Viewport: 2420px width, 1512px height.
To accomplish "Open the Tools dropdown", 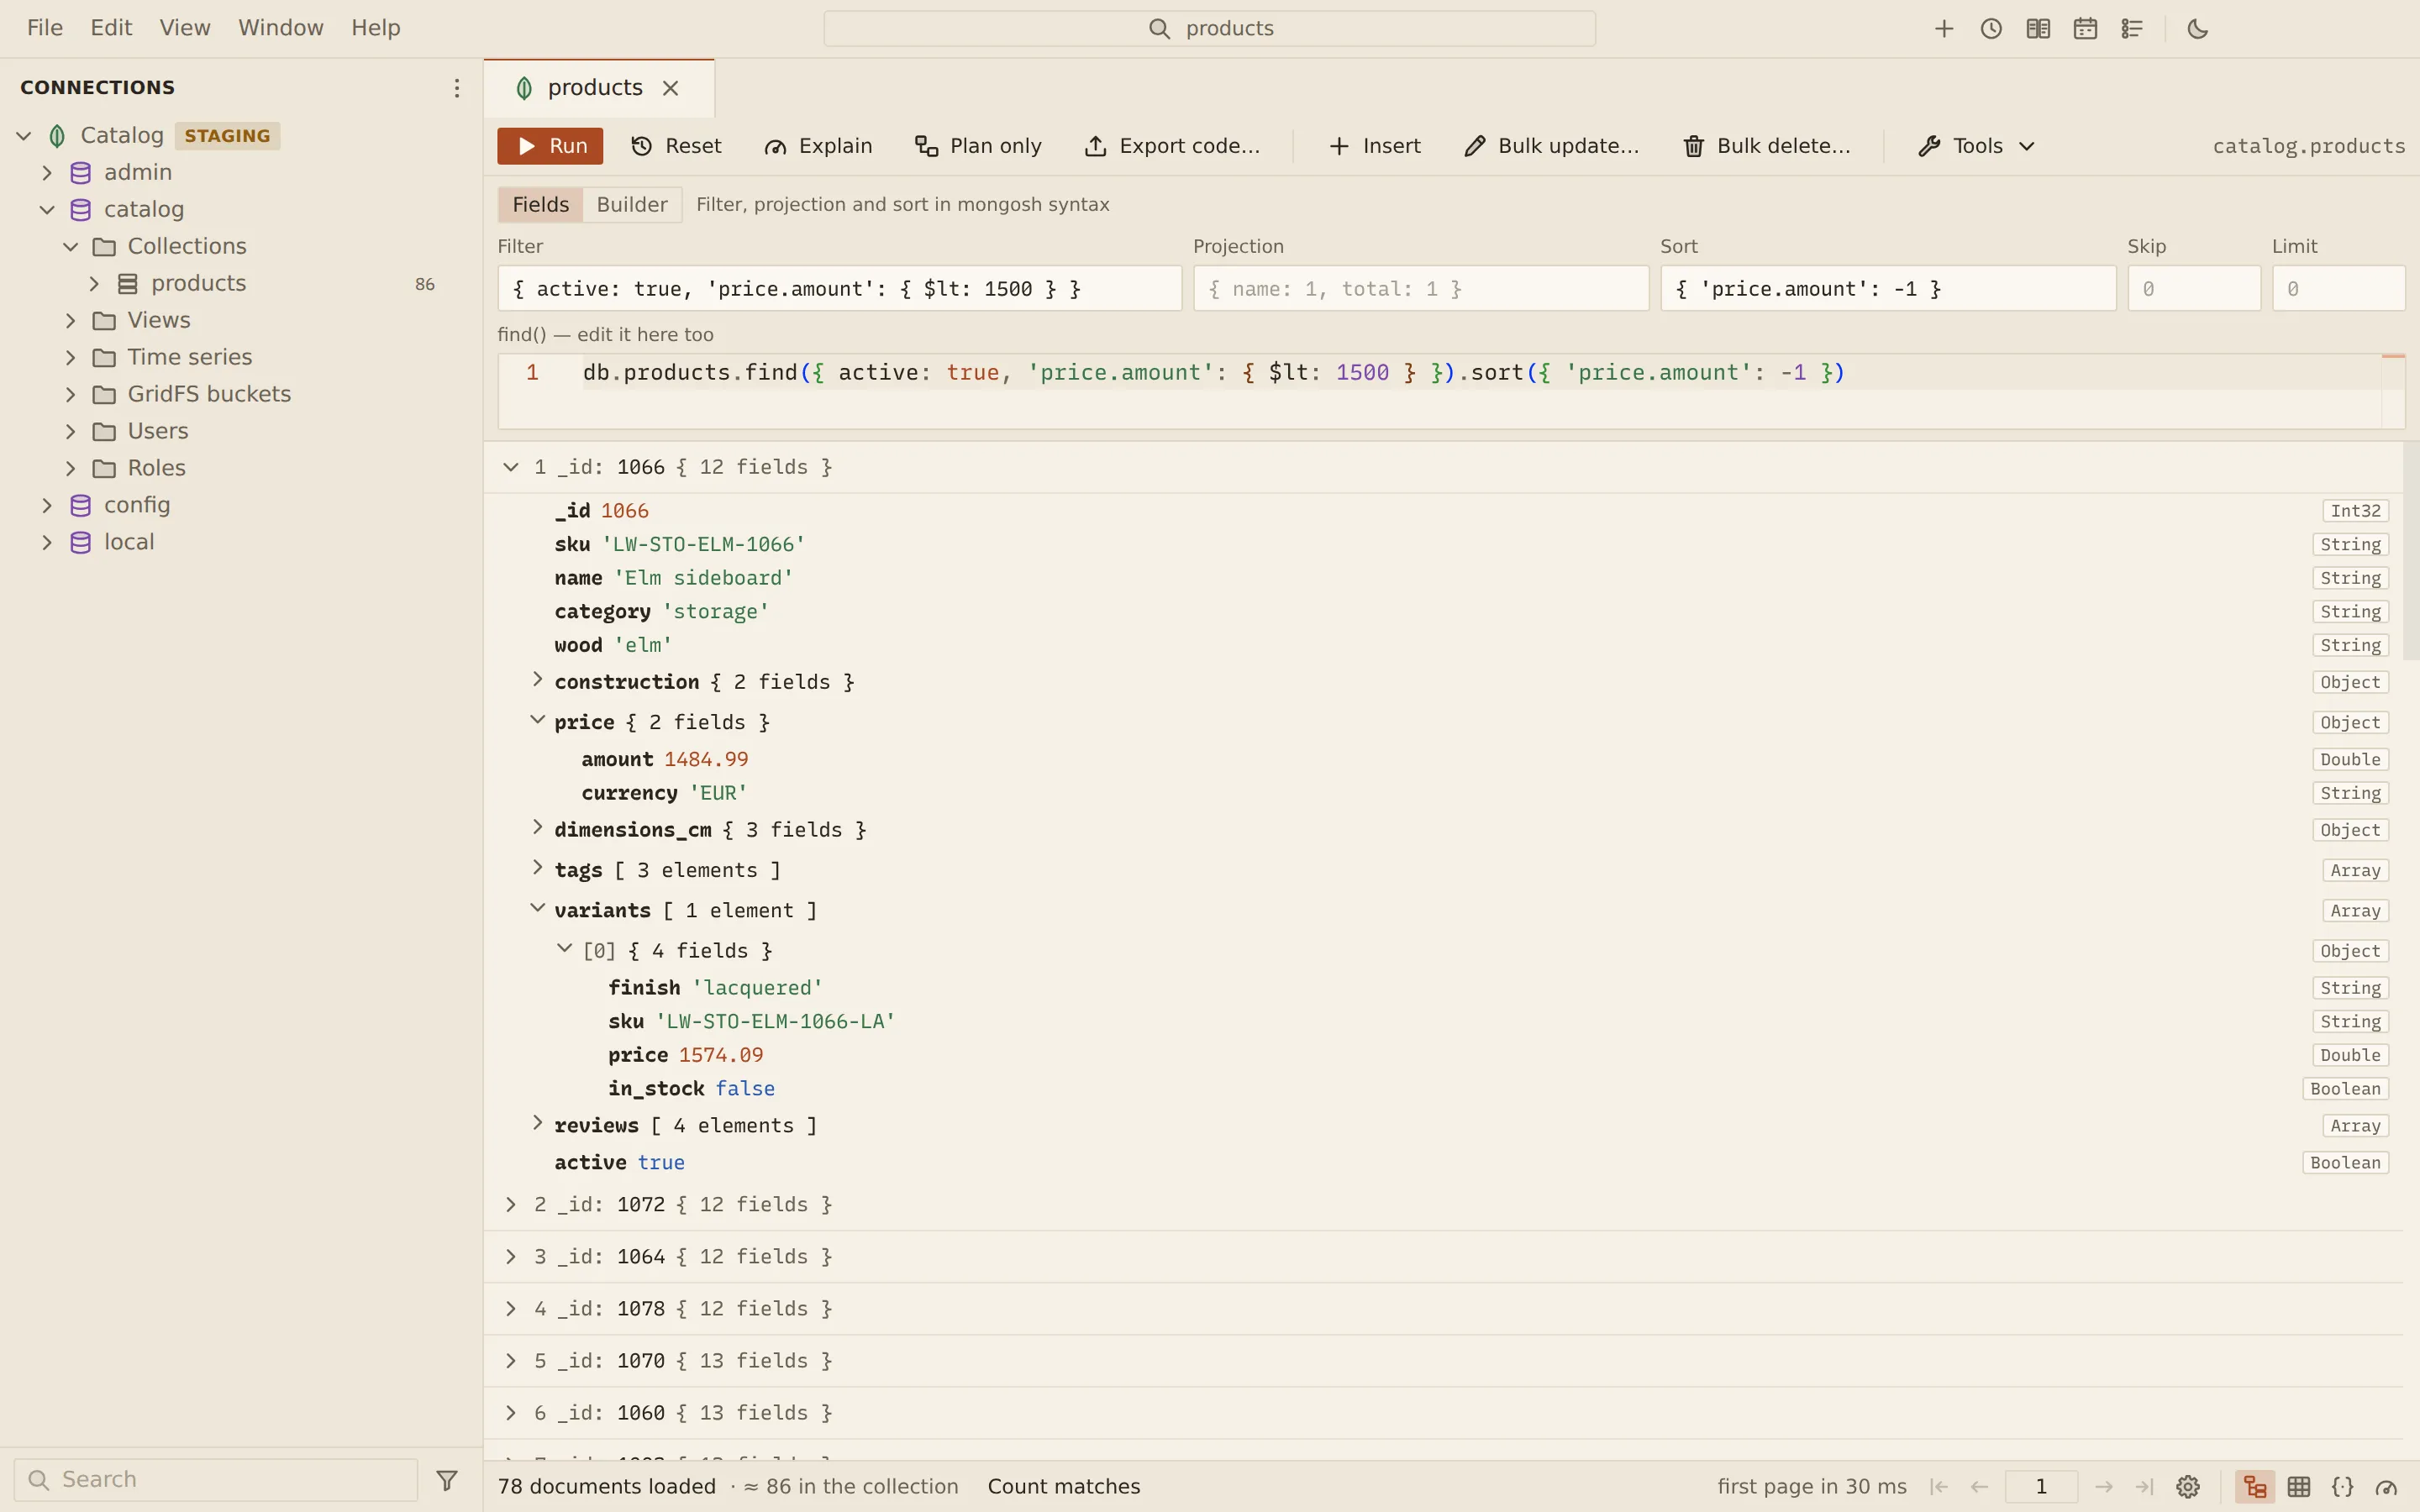I will pos(1977,146).
